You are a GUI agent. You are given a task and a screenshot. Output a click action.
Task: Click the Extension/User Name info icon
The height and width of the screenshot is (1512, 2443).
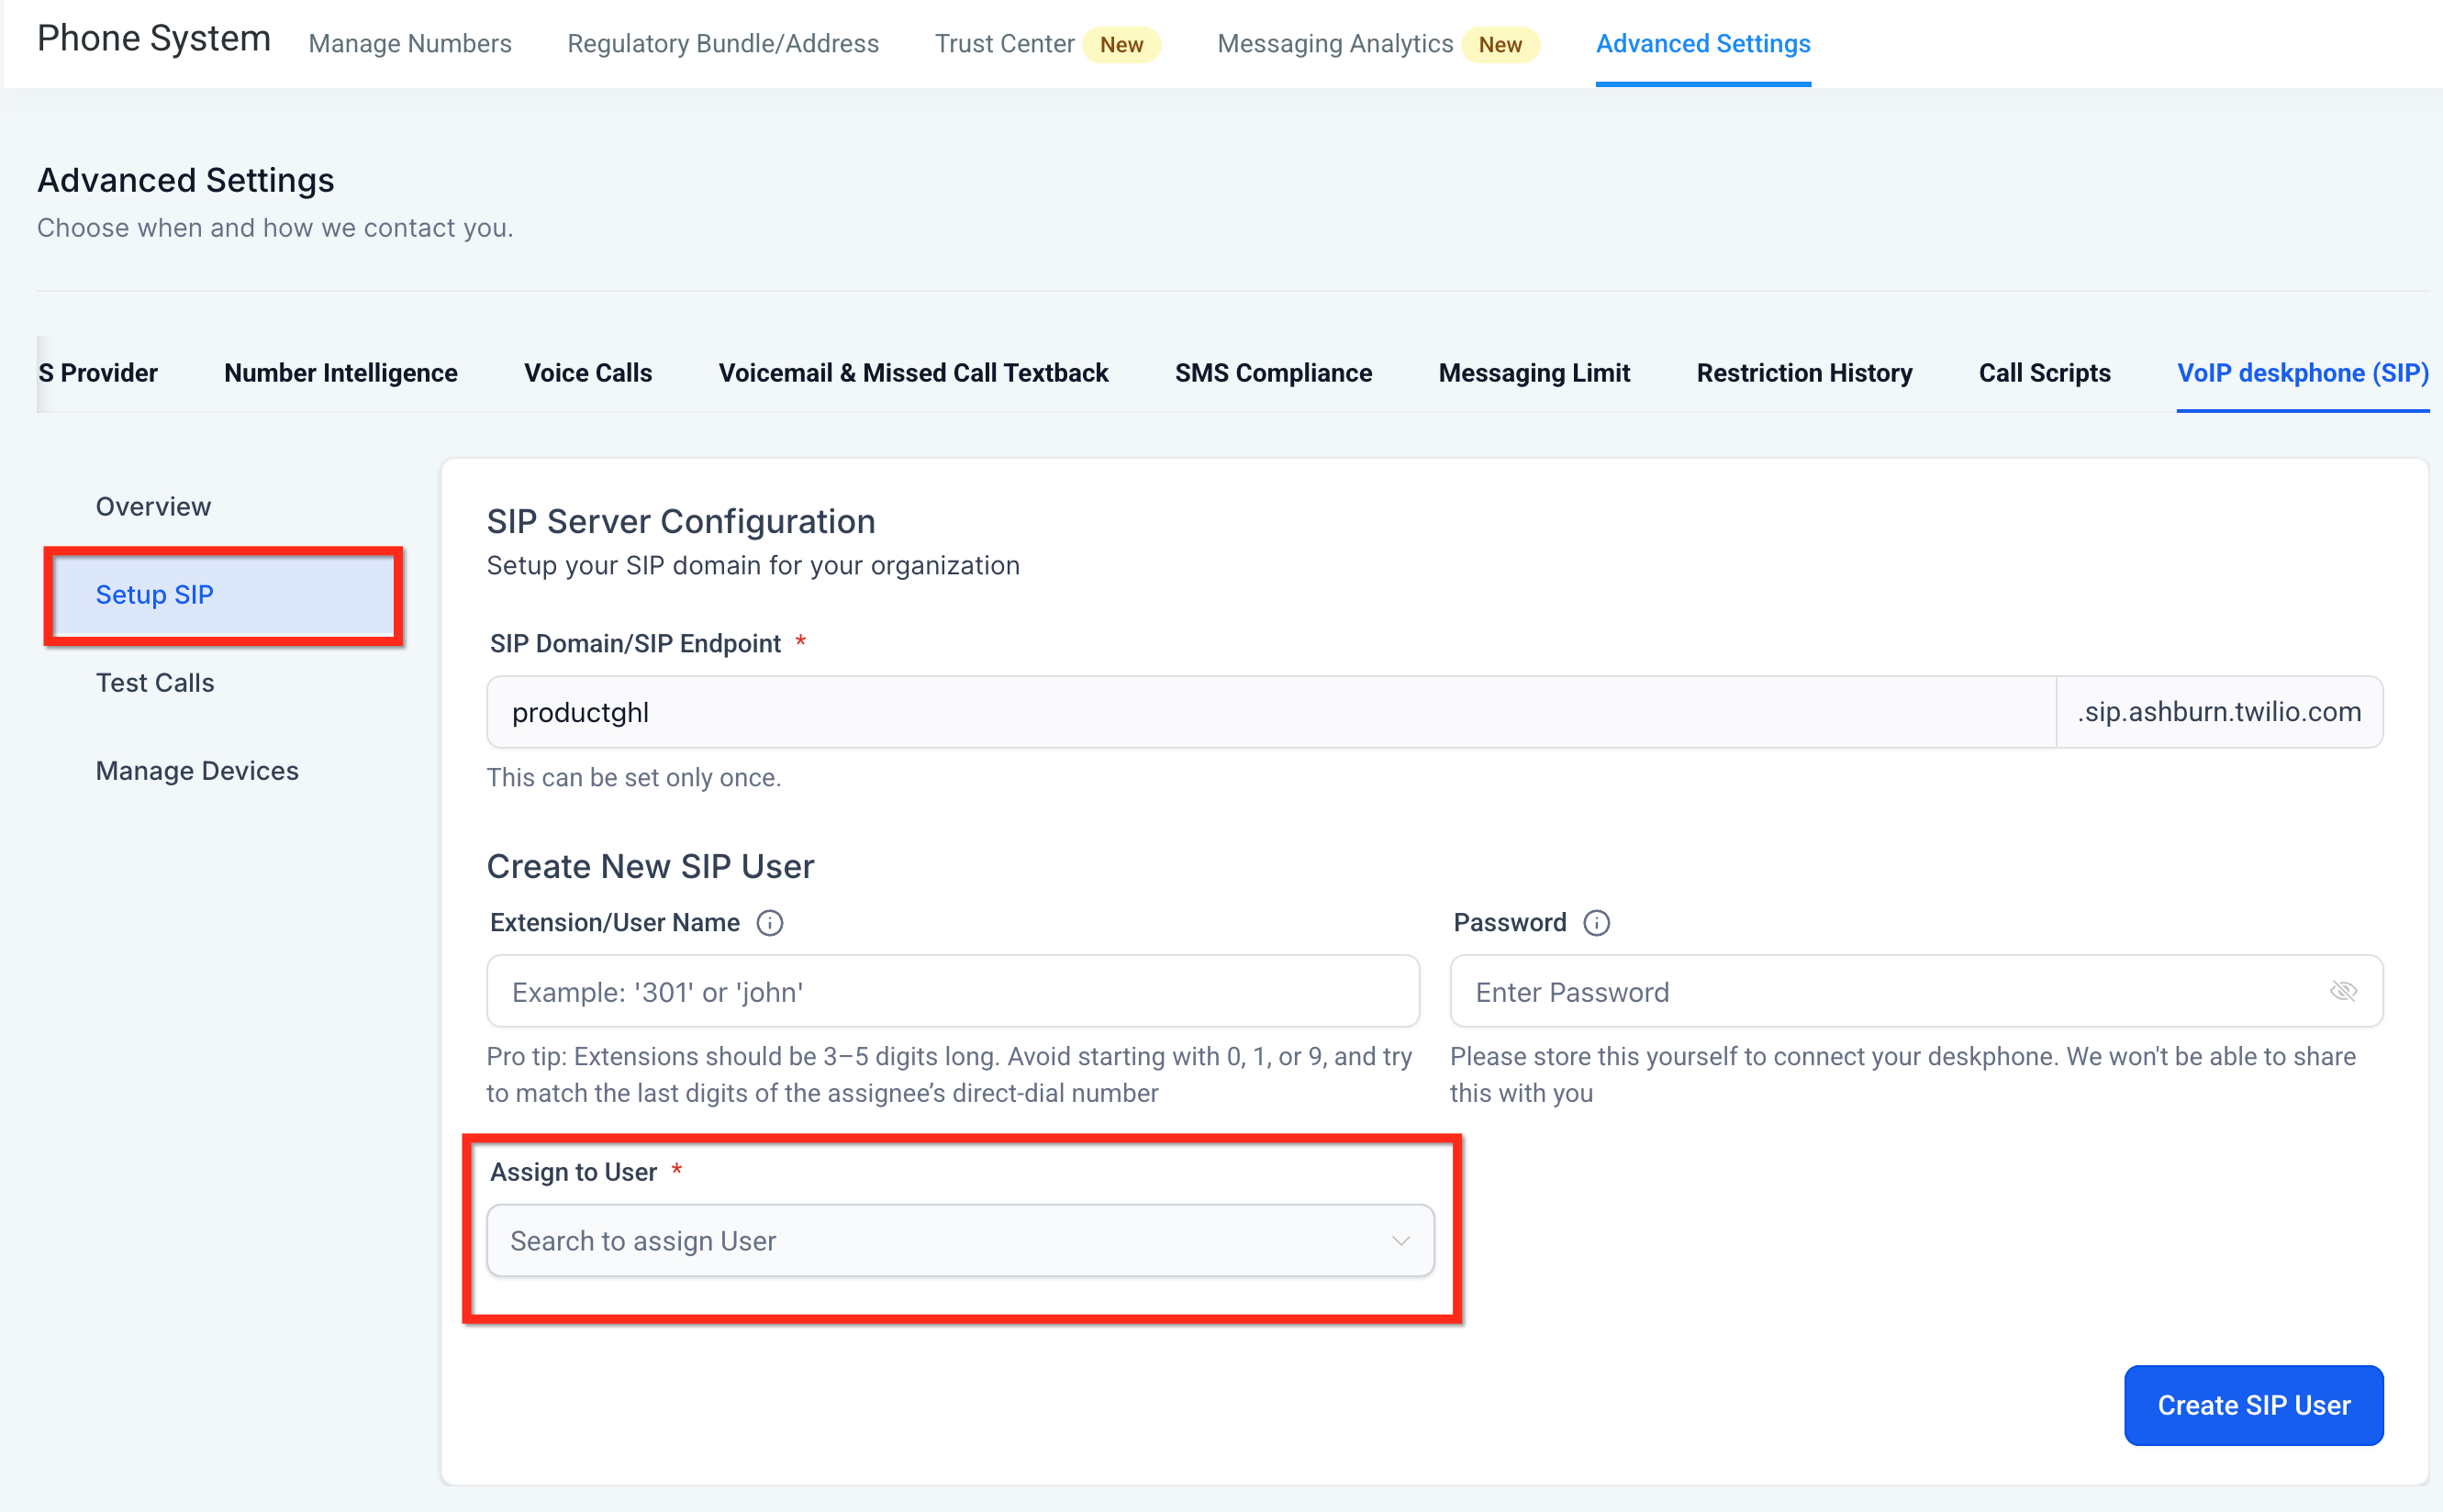[x=769, y=922]
